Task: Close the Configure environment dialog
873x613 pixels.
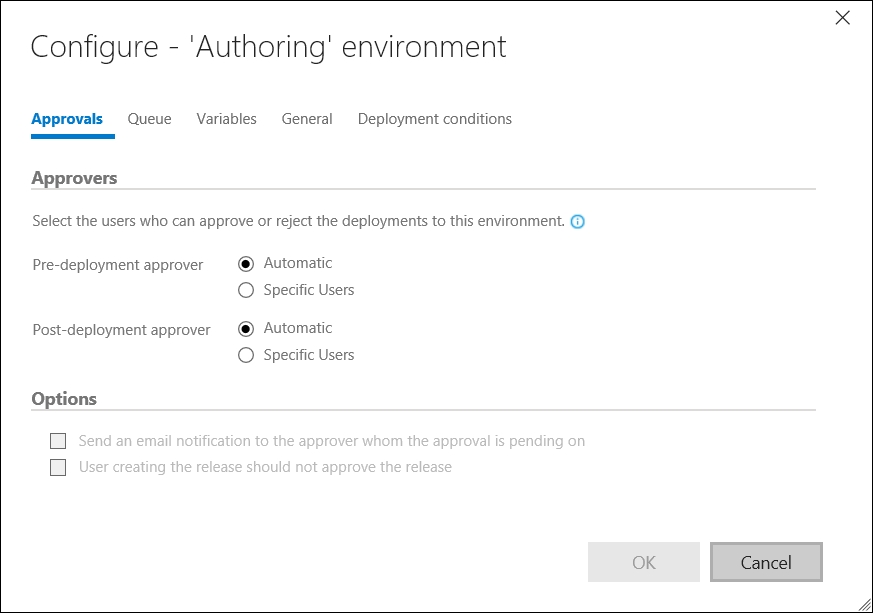Action: tap(842, 17)
